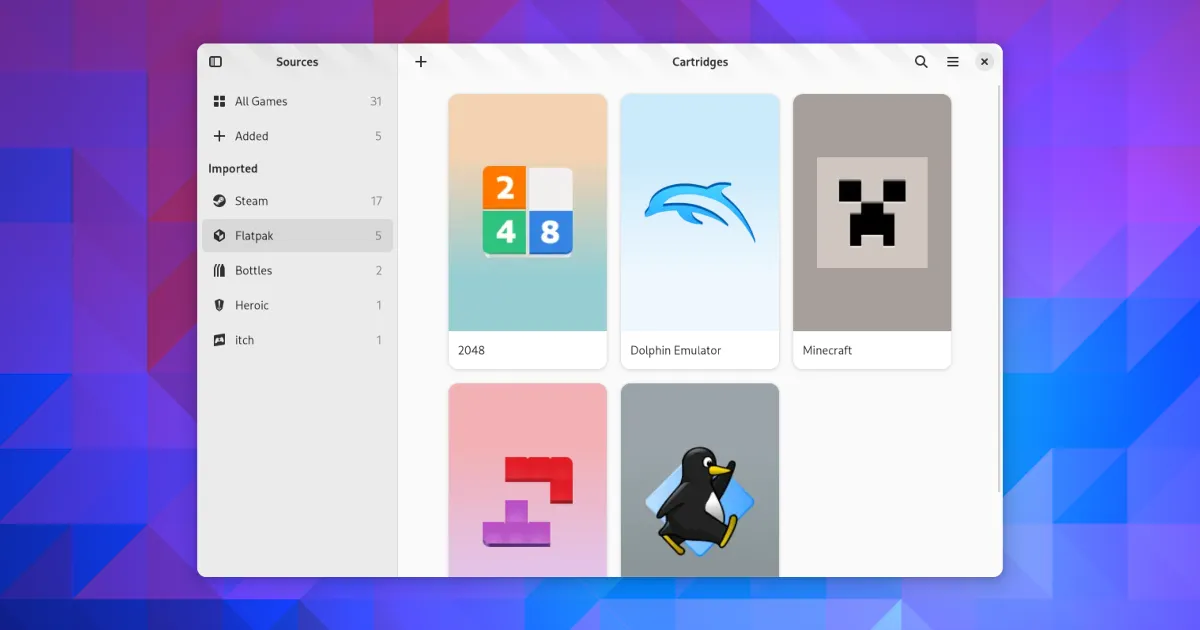Click the Dolphin Emulator title label
This screenshot has height=630, width=1200.
click(x=675, y=351)
